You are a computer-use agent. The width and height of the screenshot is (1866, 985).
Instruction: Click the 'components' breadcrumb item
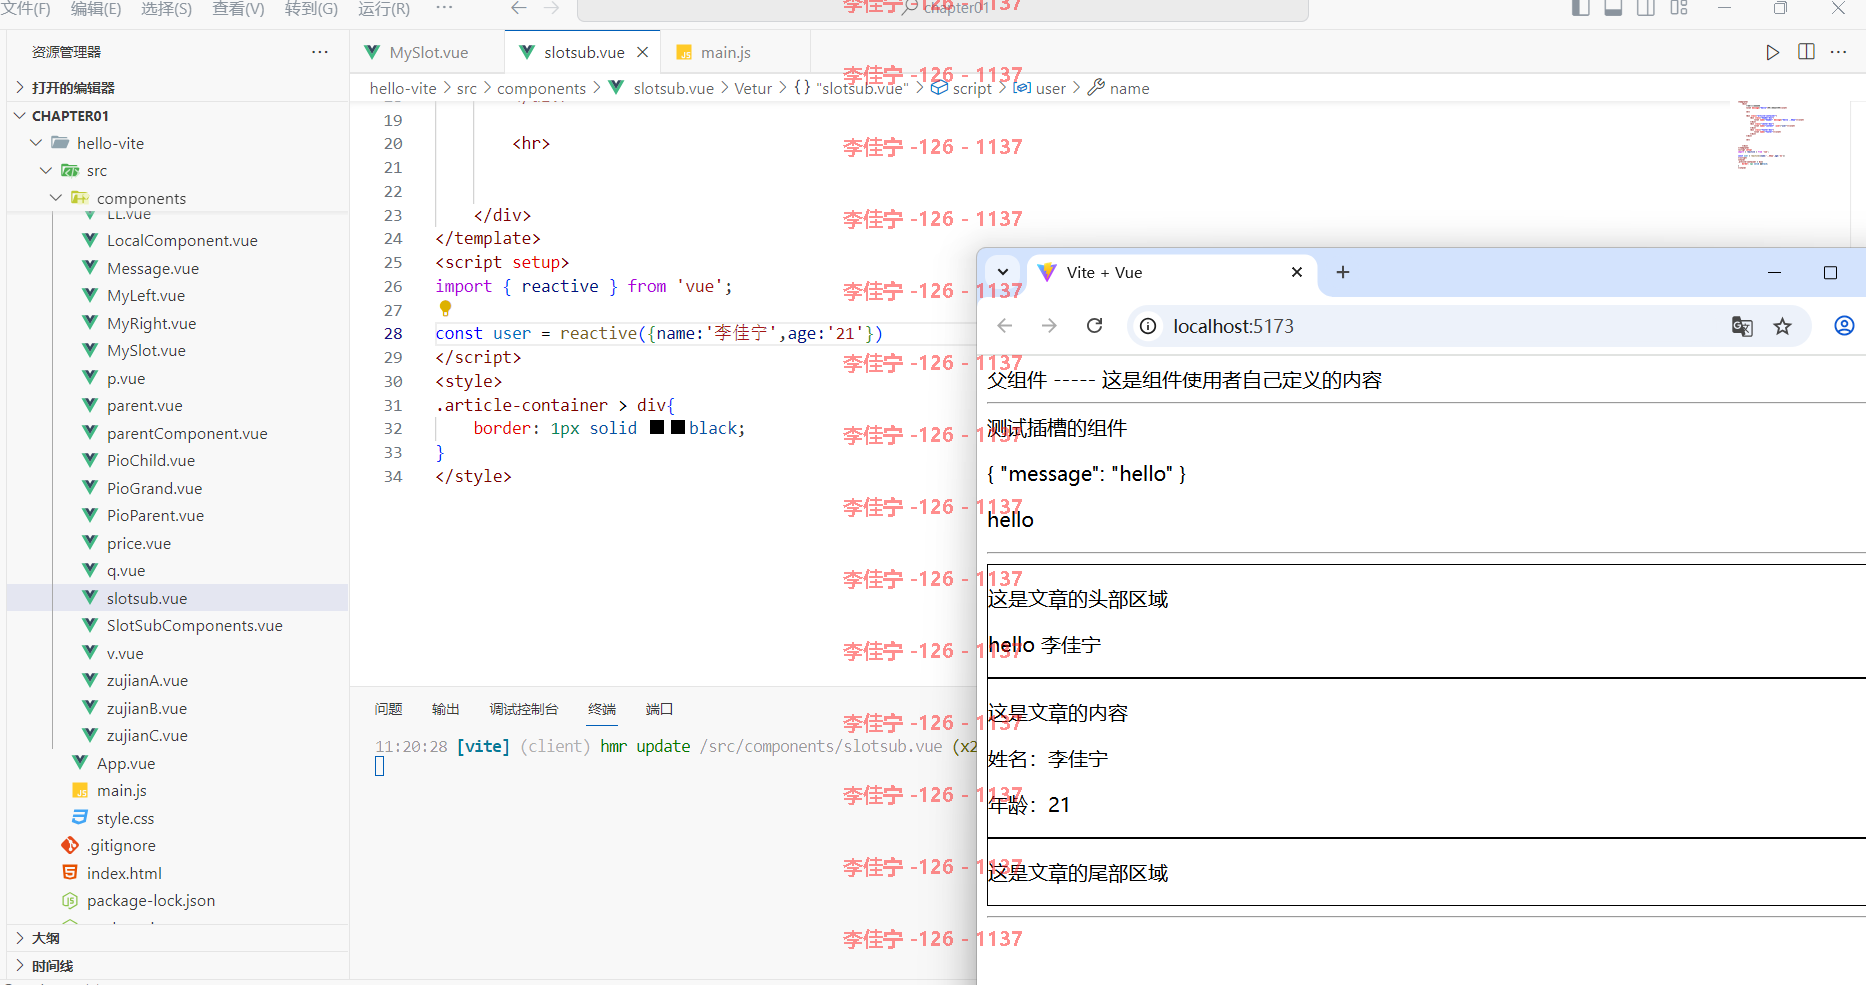[541, 88]
